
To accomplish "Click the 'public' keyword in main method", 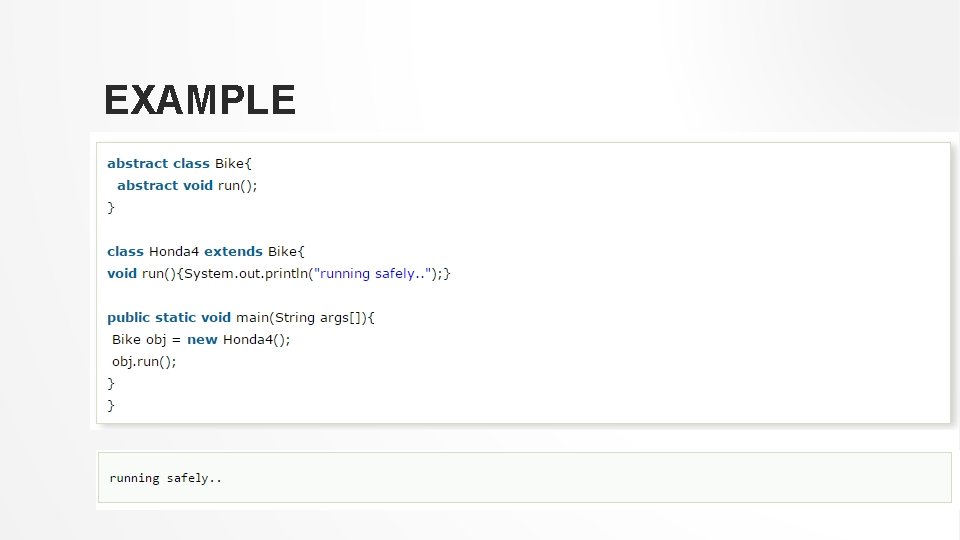I will (x=128, y=317).
